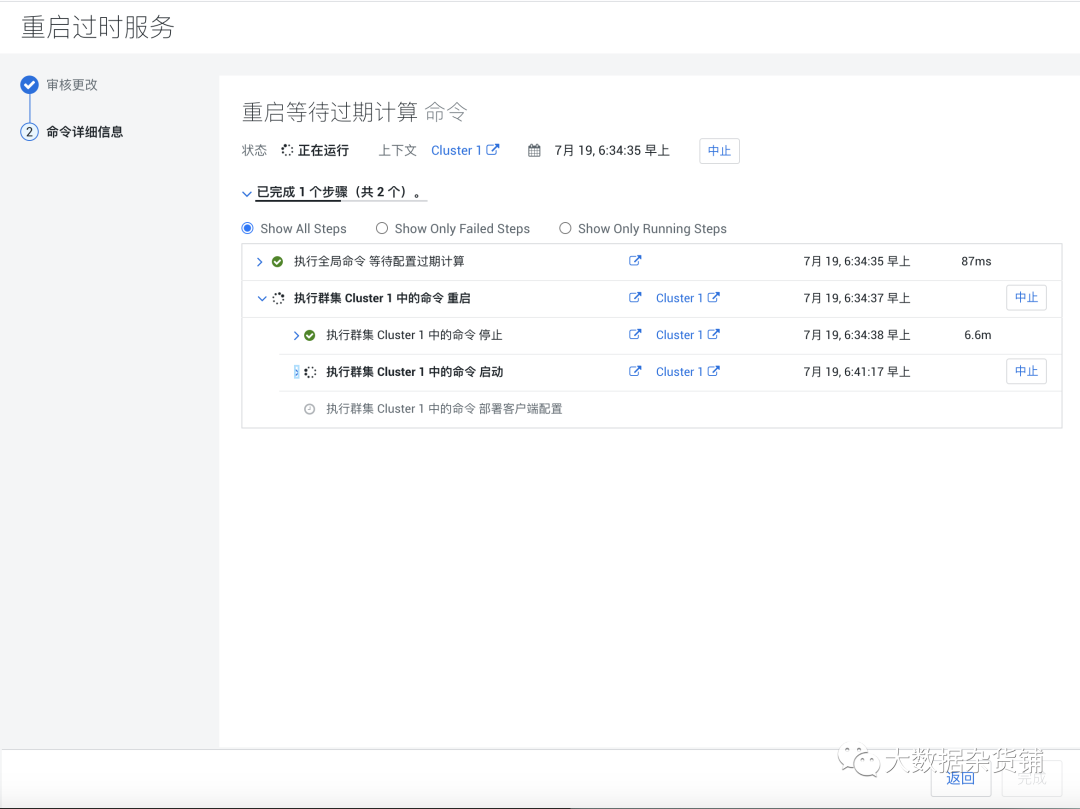Click the 重启等待过期计算 命令 heading
Screen dimensions: 1080x809
[355, 112]
